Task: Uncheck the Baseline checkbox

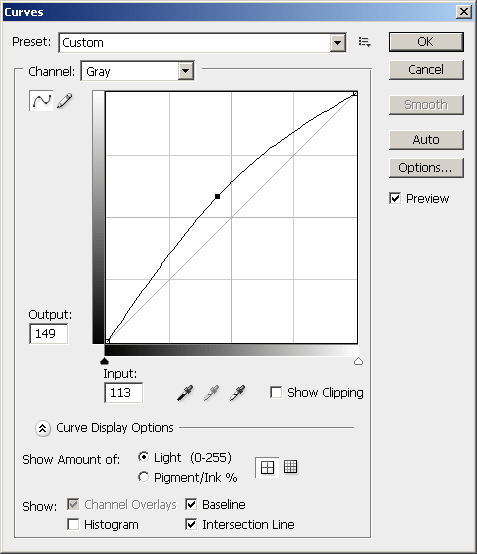Action: (x=191, y=504)
